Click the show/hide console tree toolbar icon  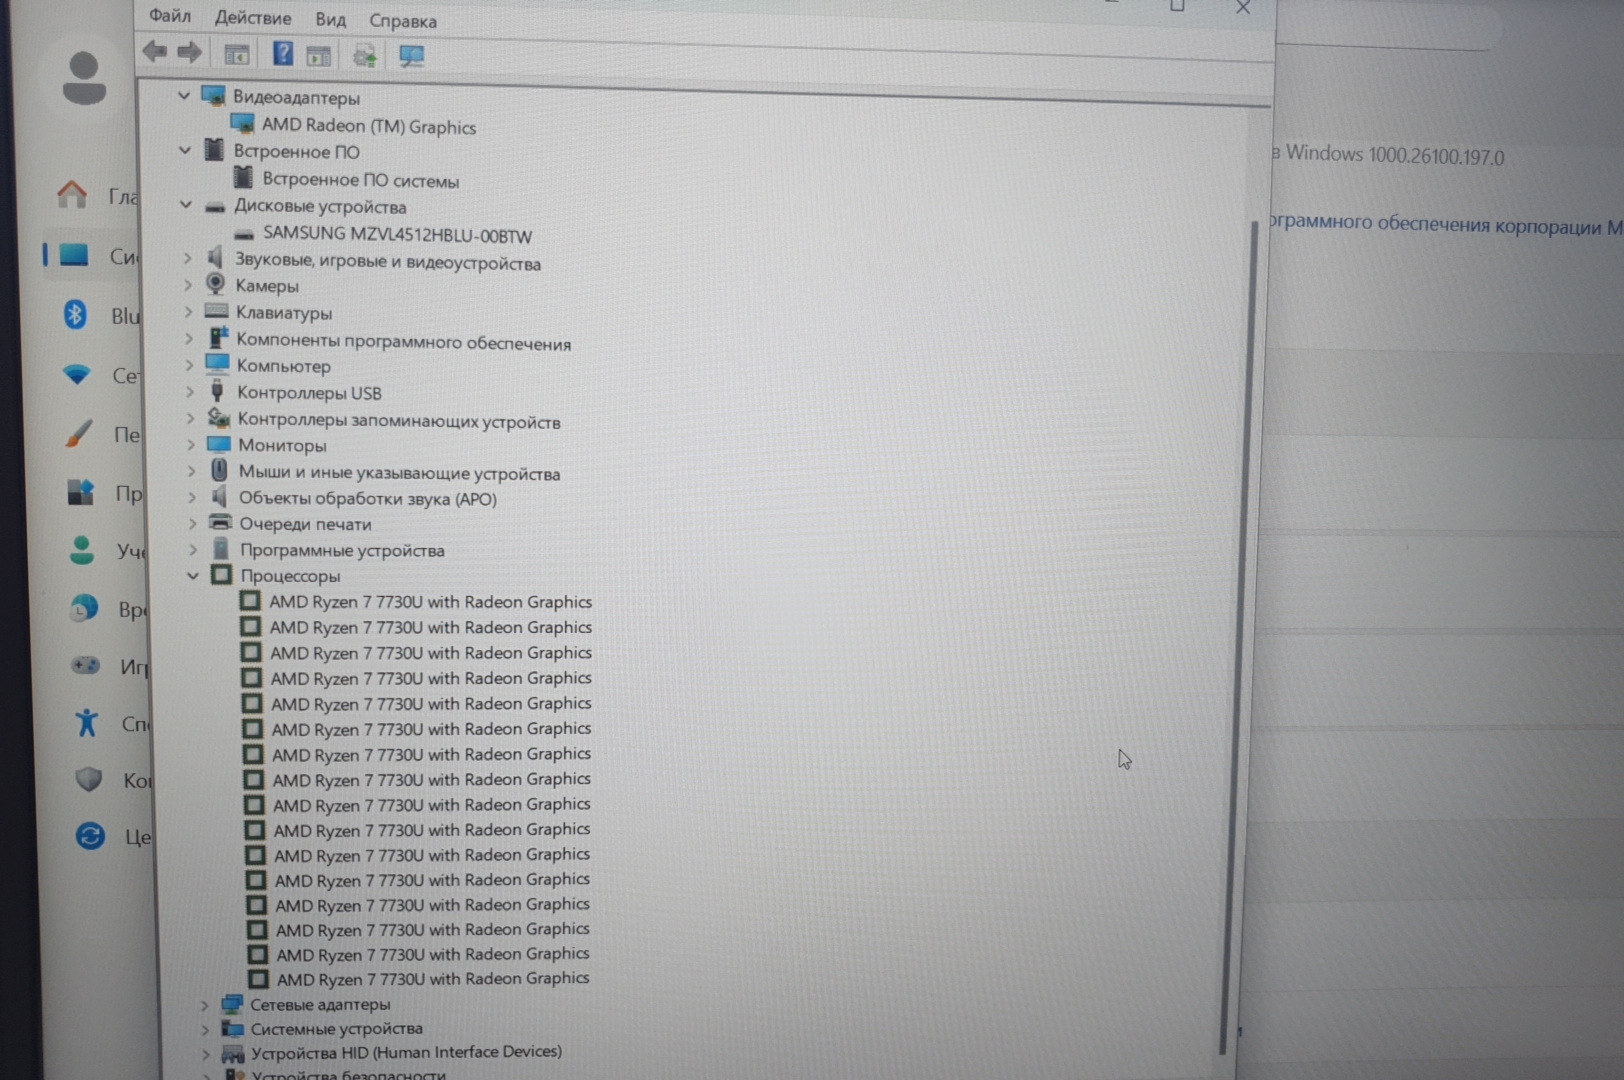(237, 55)
